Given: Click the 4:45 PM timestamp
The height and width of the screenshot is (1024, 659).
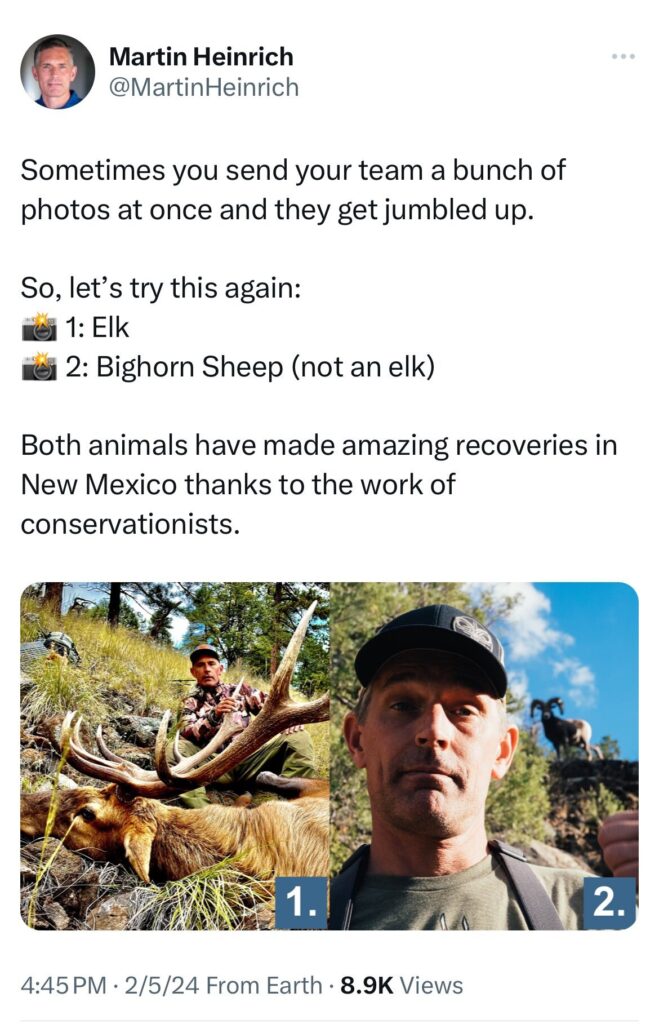Looking at the screenshot, I should (x=62, y=985).
